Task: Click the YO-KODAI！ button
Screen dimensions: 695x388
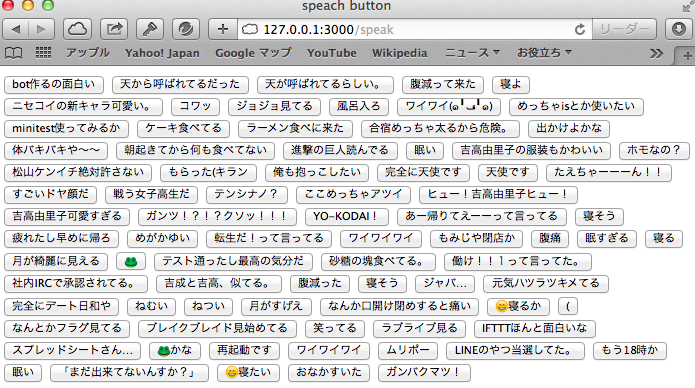Action: [x=346, y=217]
